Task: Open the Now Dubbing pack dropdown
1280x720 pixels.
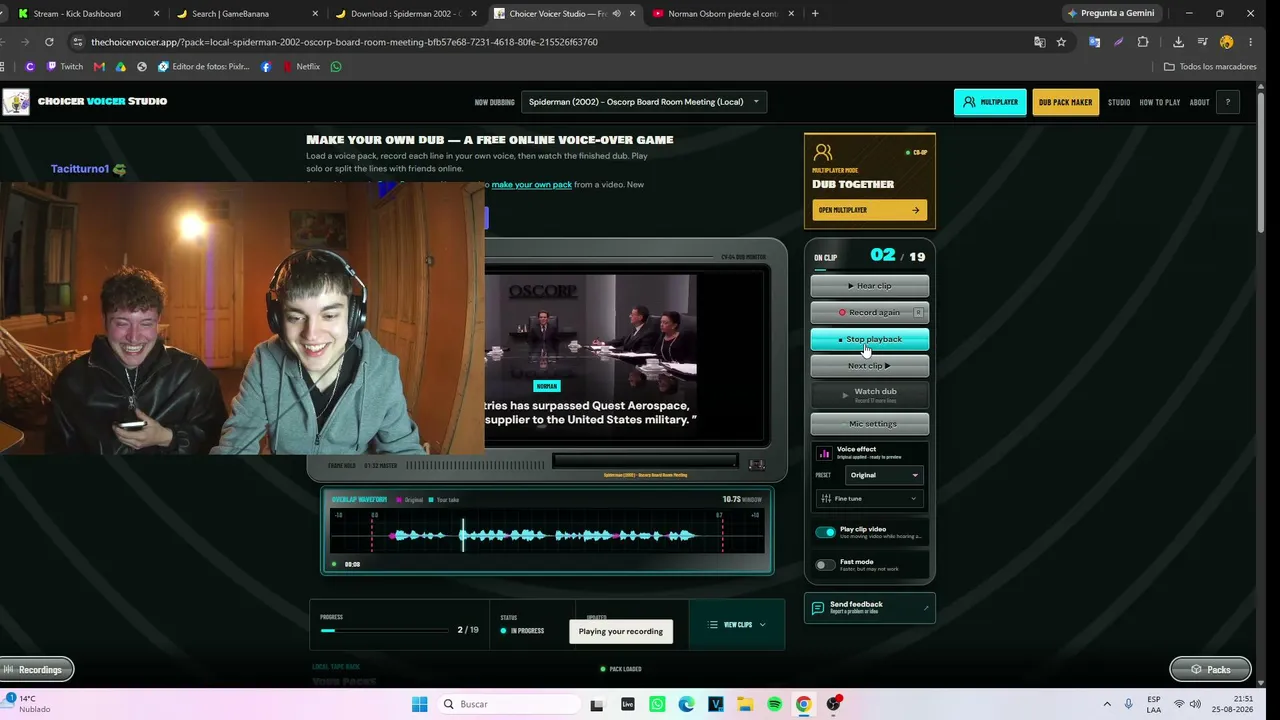Action: pos(645,102)
